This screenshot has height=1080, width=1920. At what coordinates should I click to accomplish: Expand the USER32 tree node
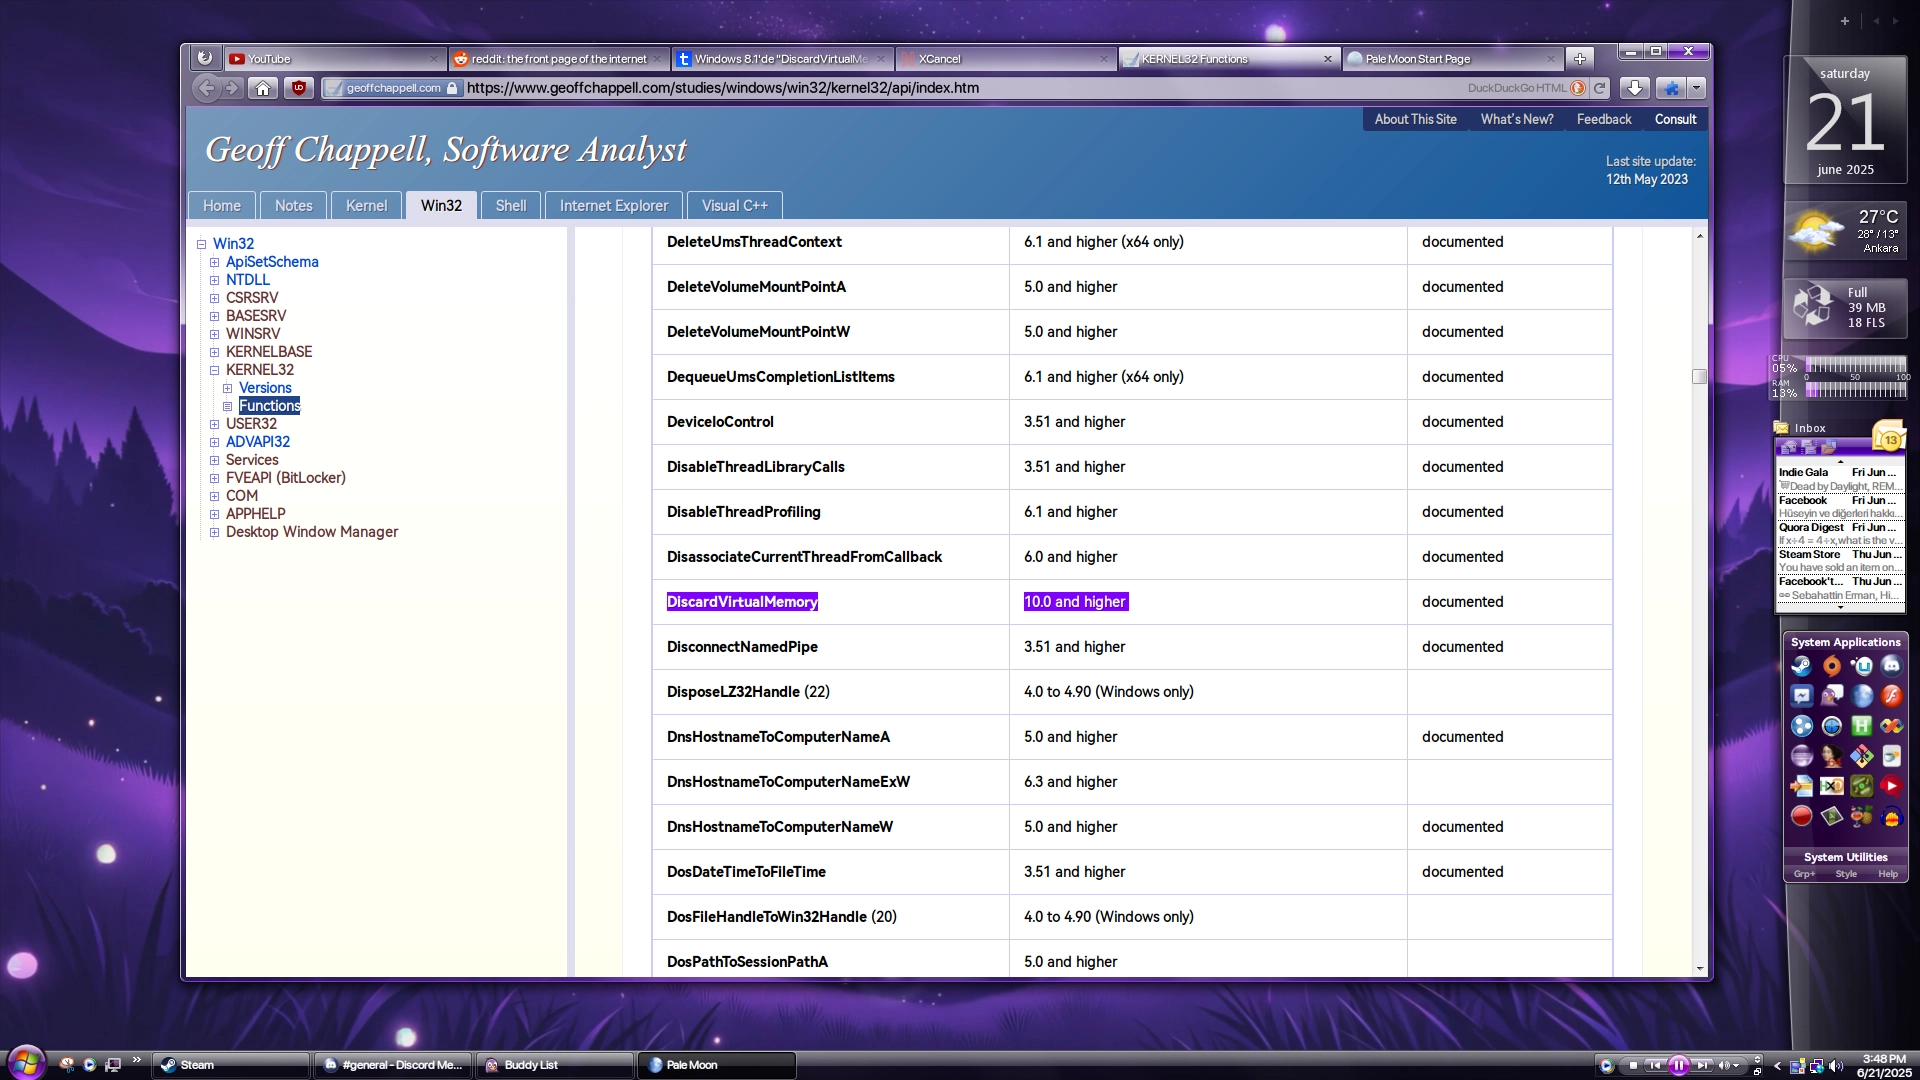pos(214,424)
